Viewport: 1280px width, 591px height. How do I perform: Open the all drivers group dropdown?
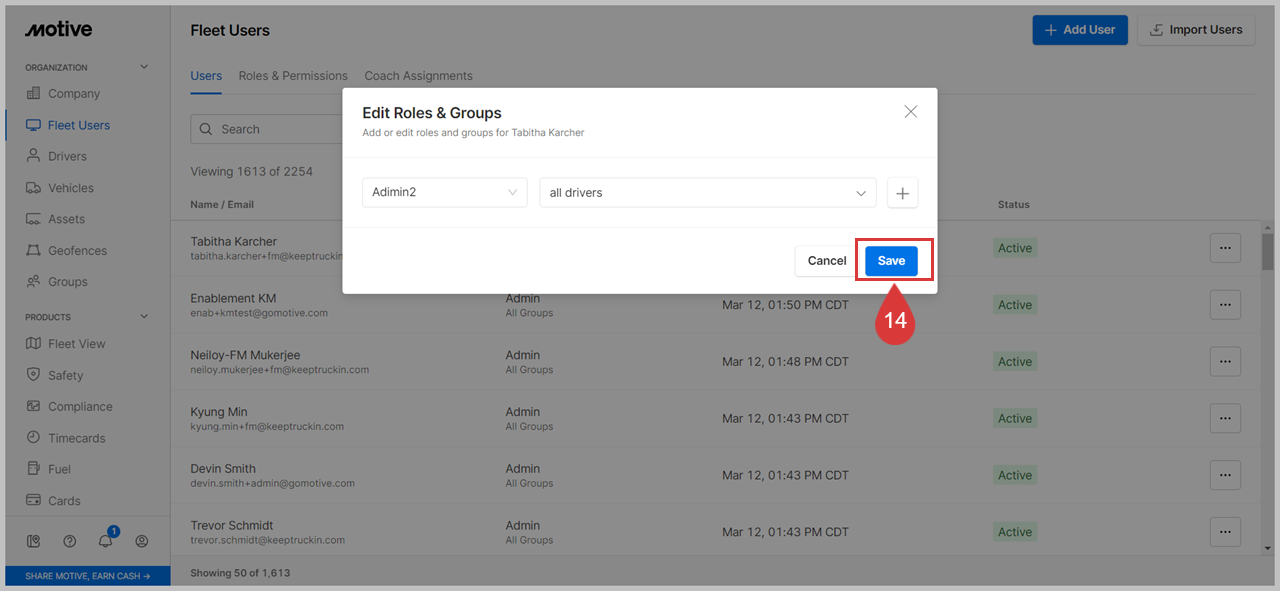point(707,192)
